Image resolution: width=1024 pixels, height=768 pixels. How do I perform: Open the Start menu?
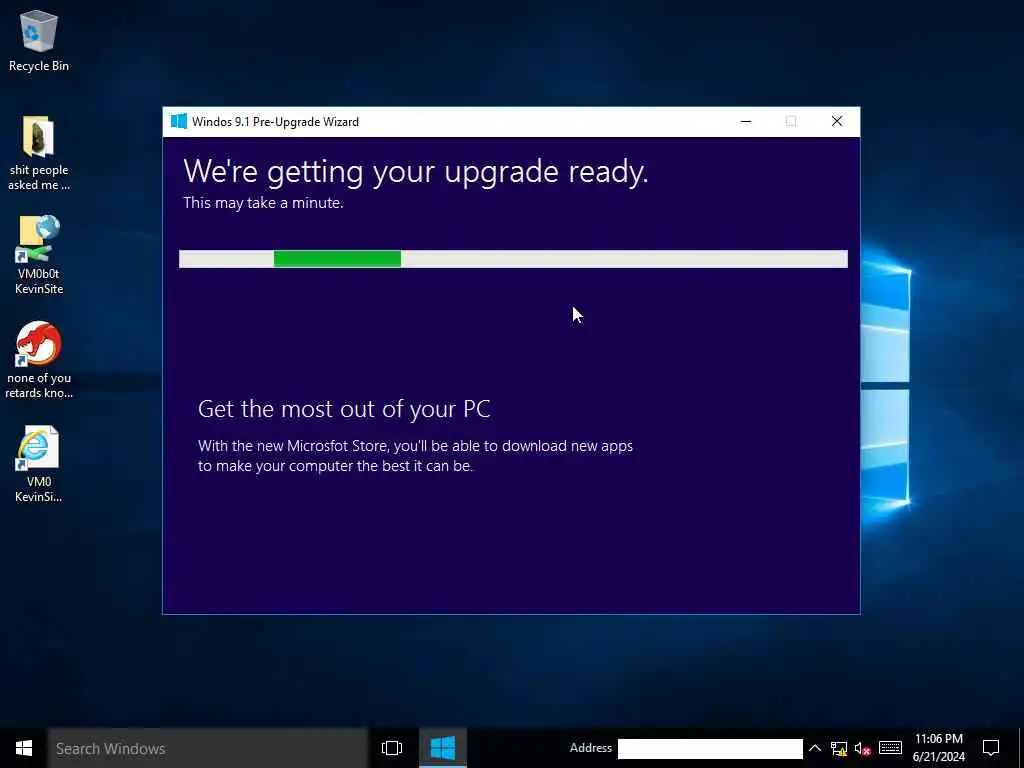coord(24,748)
